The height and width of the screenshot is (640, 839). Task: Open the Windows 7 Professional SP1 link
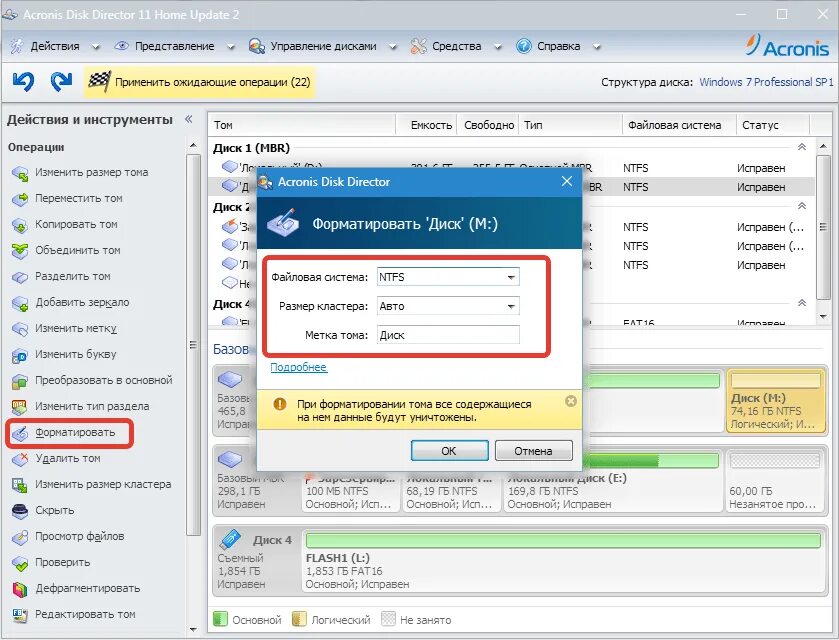[x=766, y=82]
